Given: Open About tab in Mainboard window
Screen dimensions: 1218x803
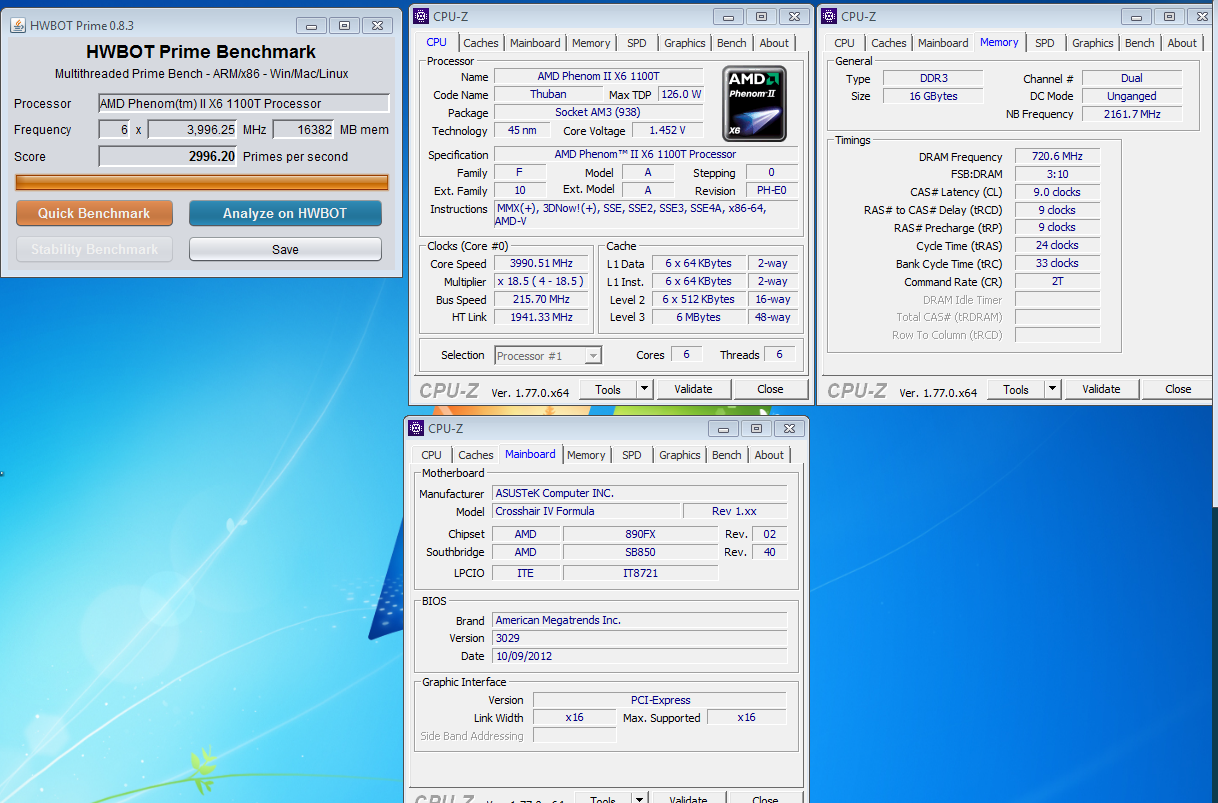Looking at the screenshot, I should click(769, 455).
